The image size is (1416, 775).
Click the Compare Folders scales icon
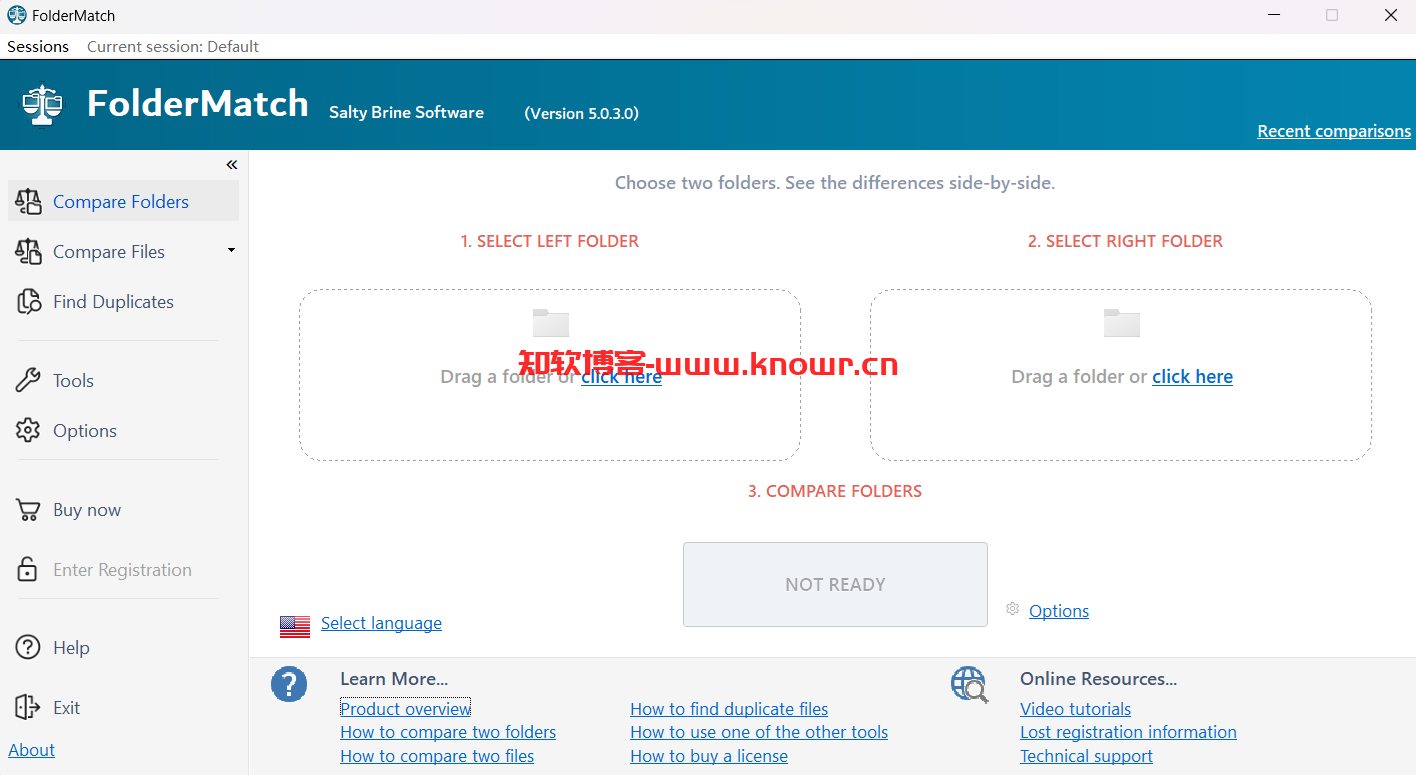click(28, 201)
